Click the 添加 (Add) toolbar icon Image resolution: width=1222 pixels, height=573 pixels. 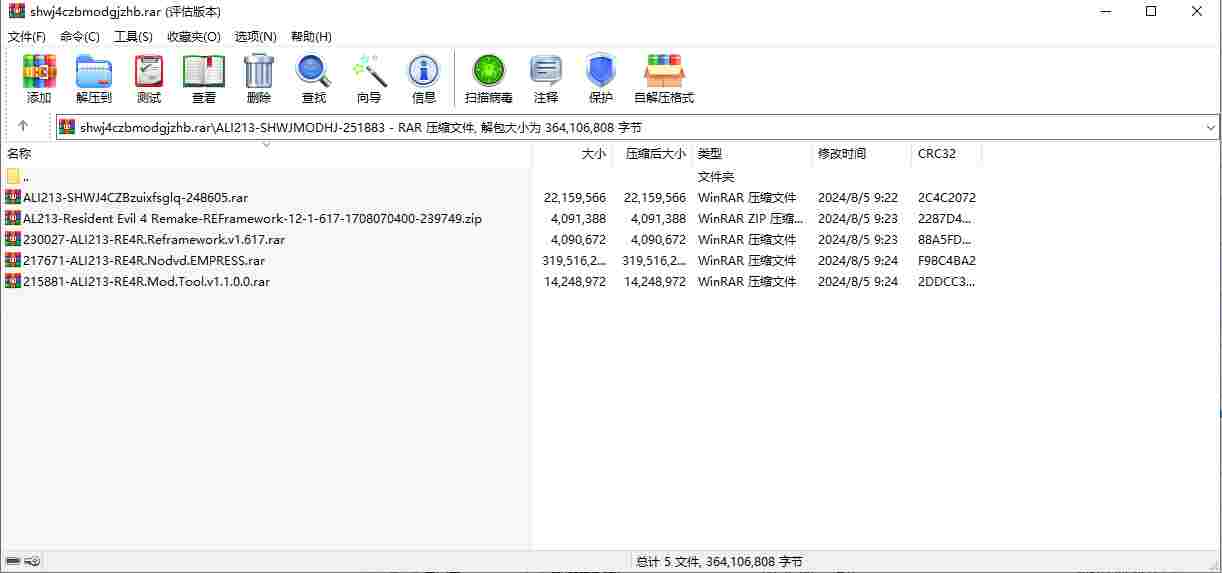coord(39,71)
